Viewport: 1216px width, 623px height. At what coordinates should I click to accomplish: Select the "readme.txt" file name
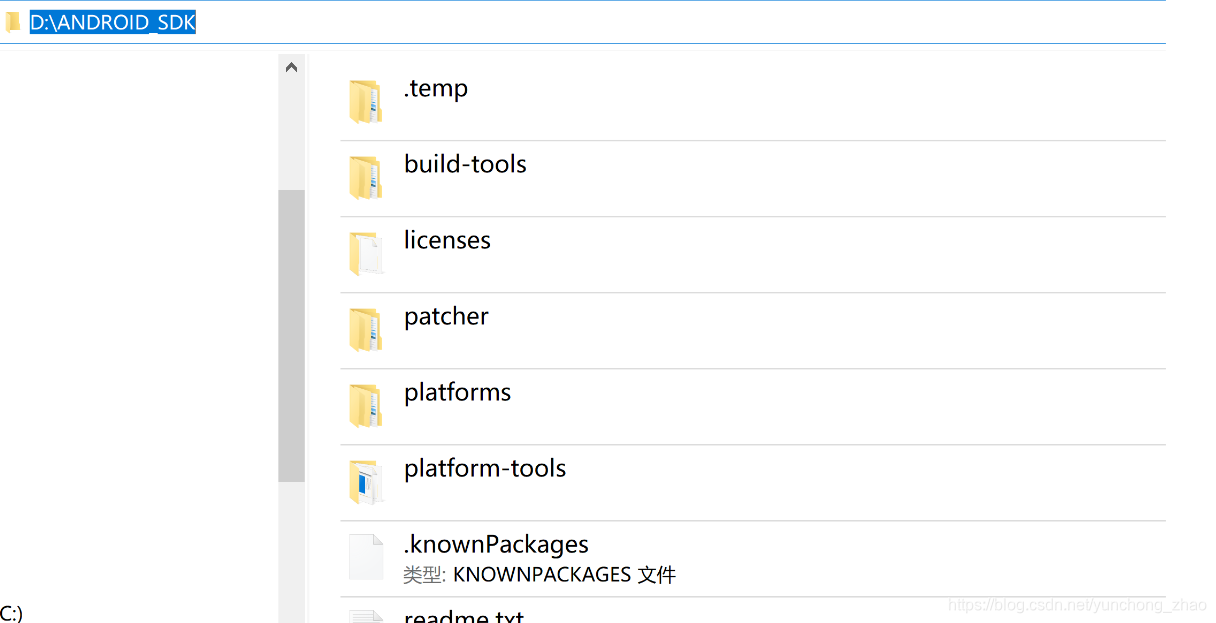pos(464,615)
